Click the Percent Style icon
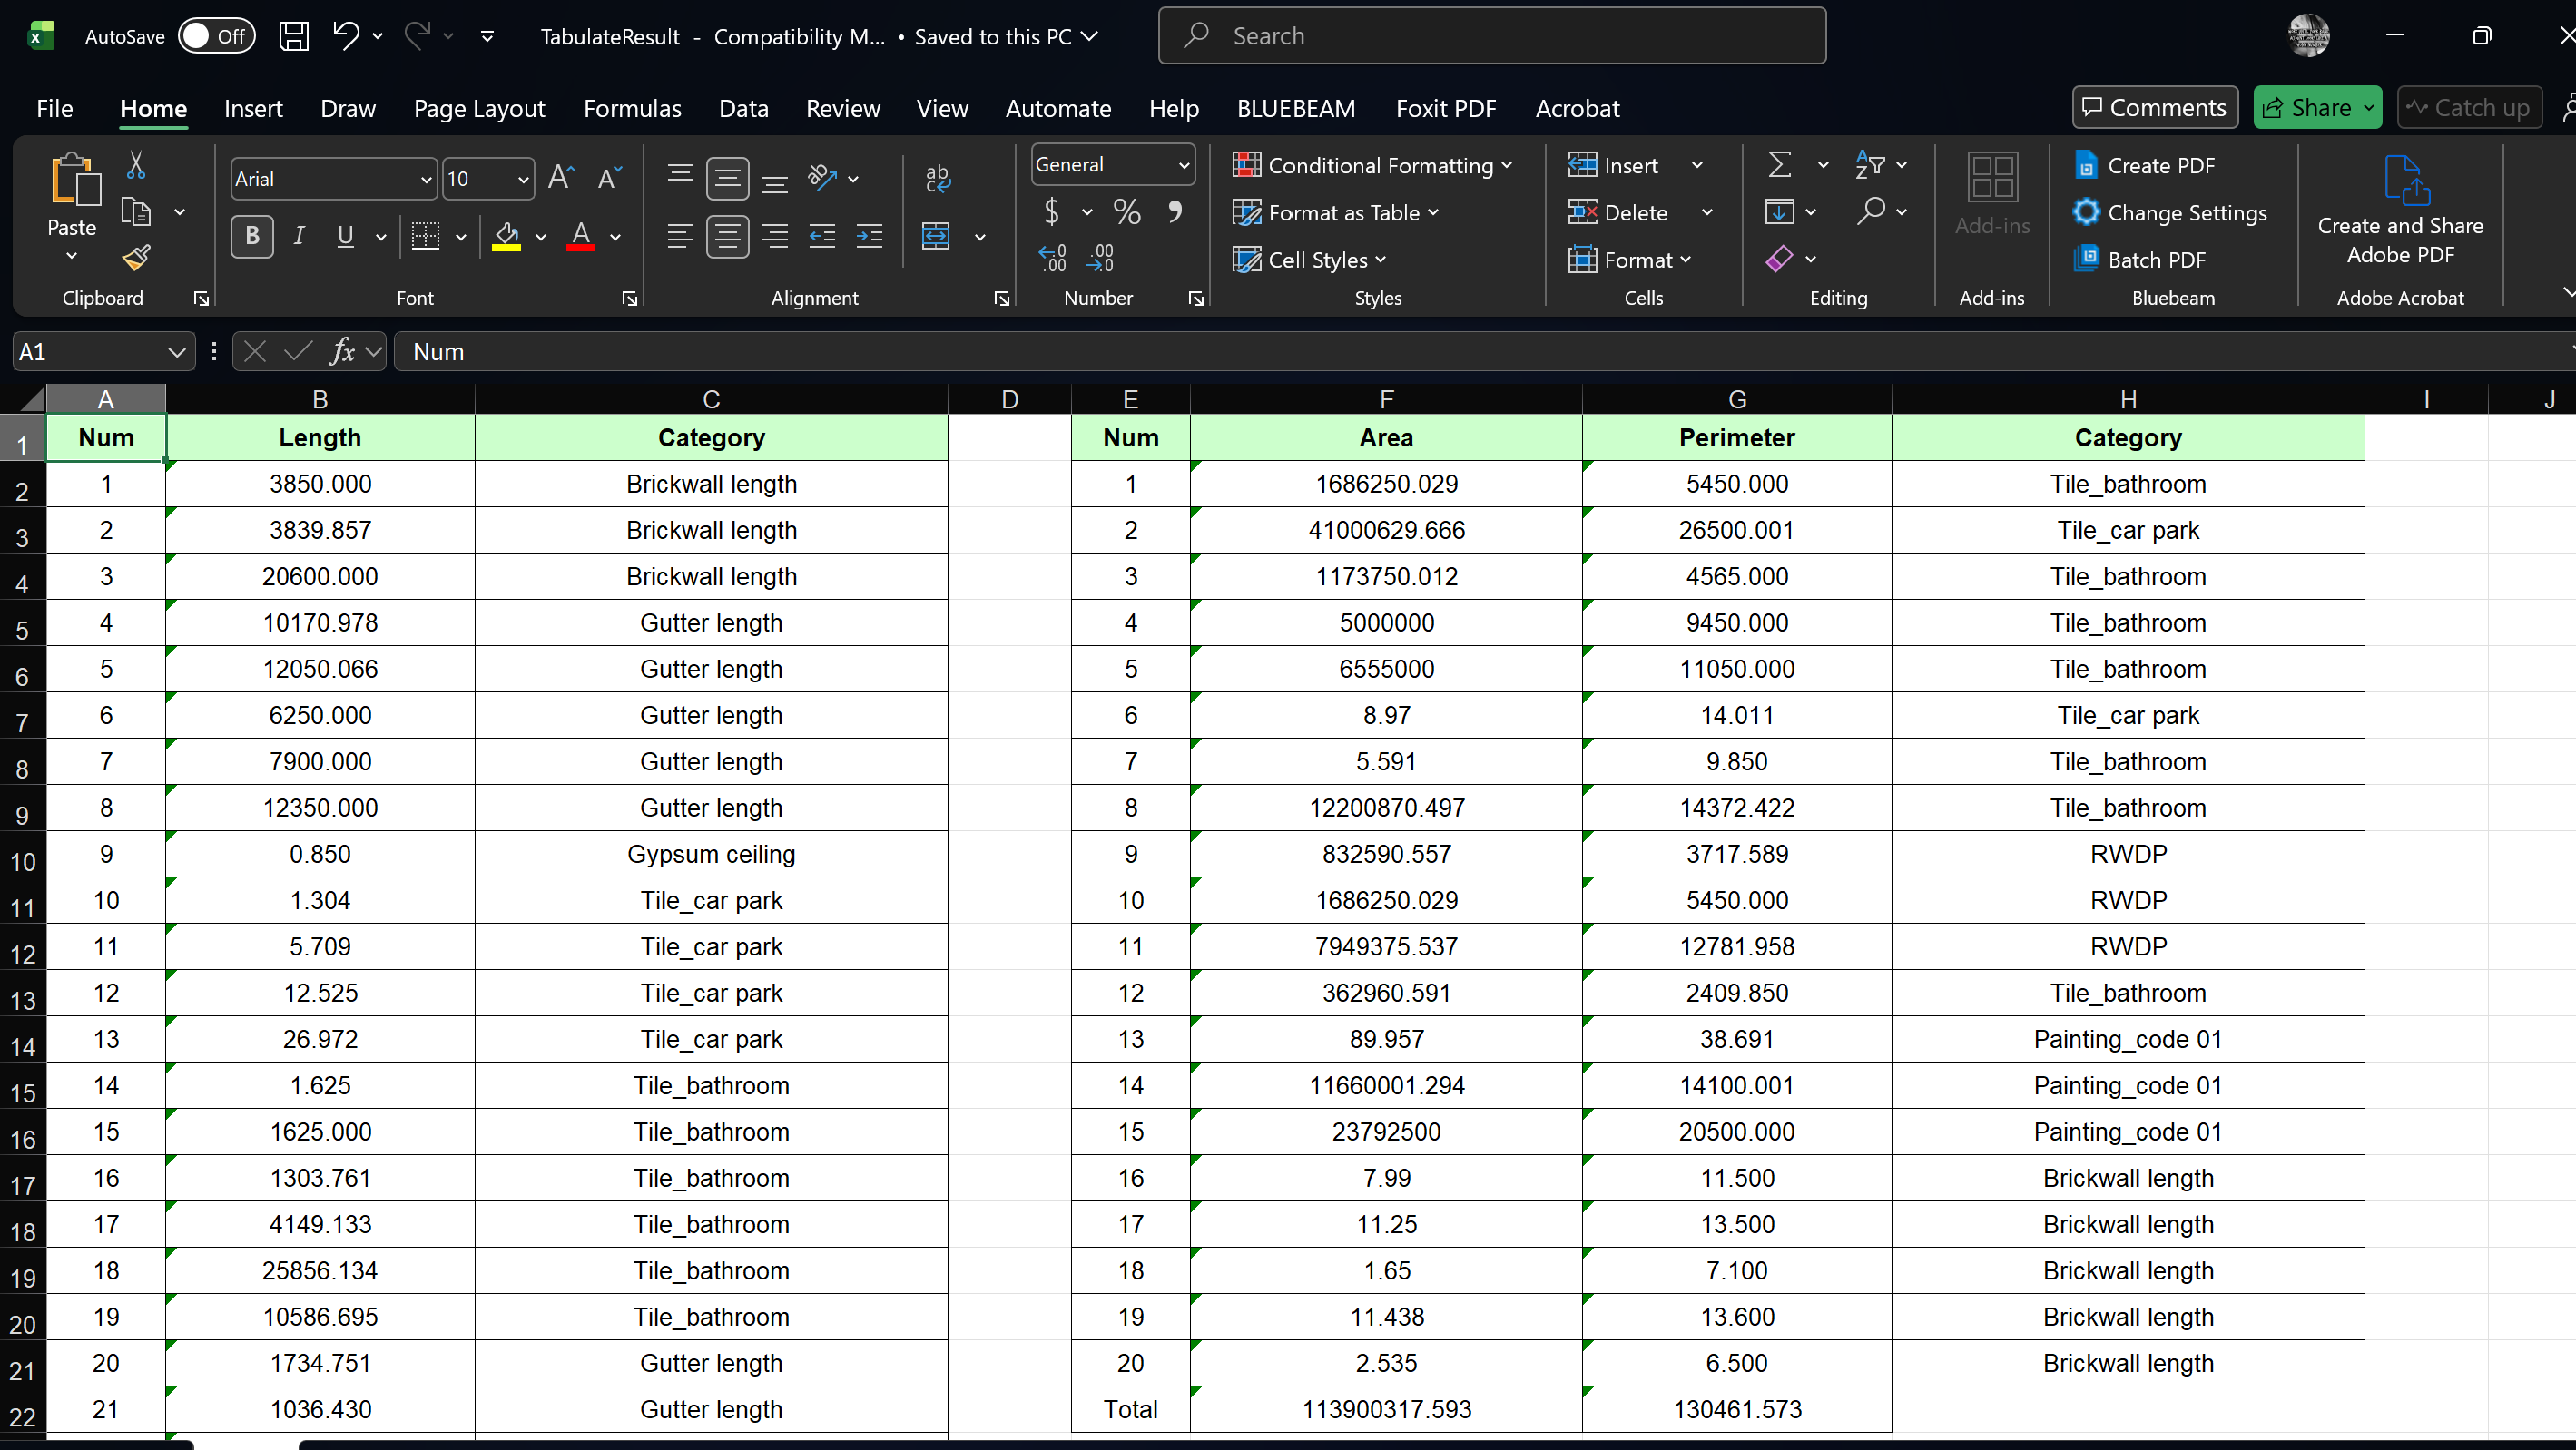This screenshot has width=2576, height=1450. tap(1127, 212)
